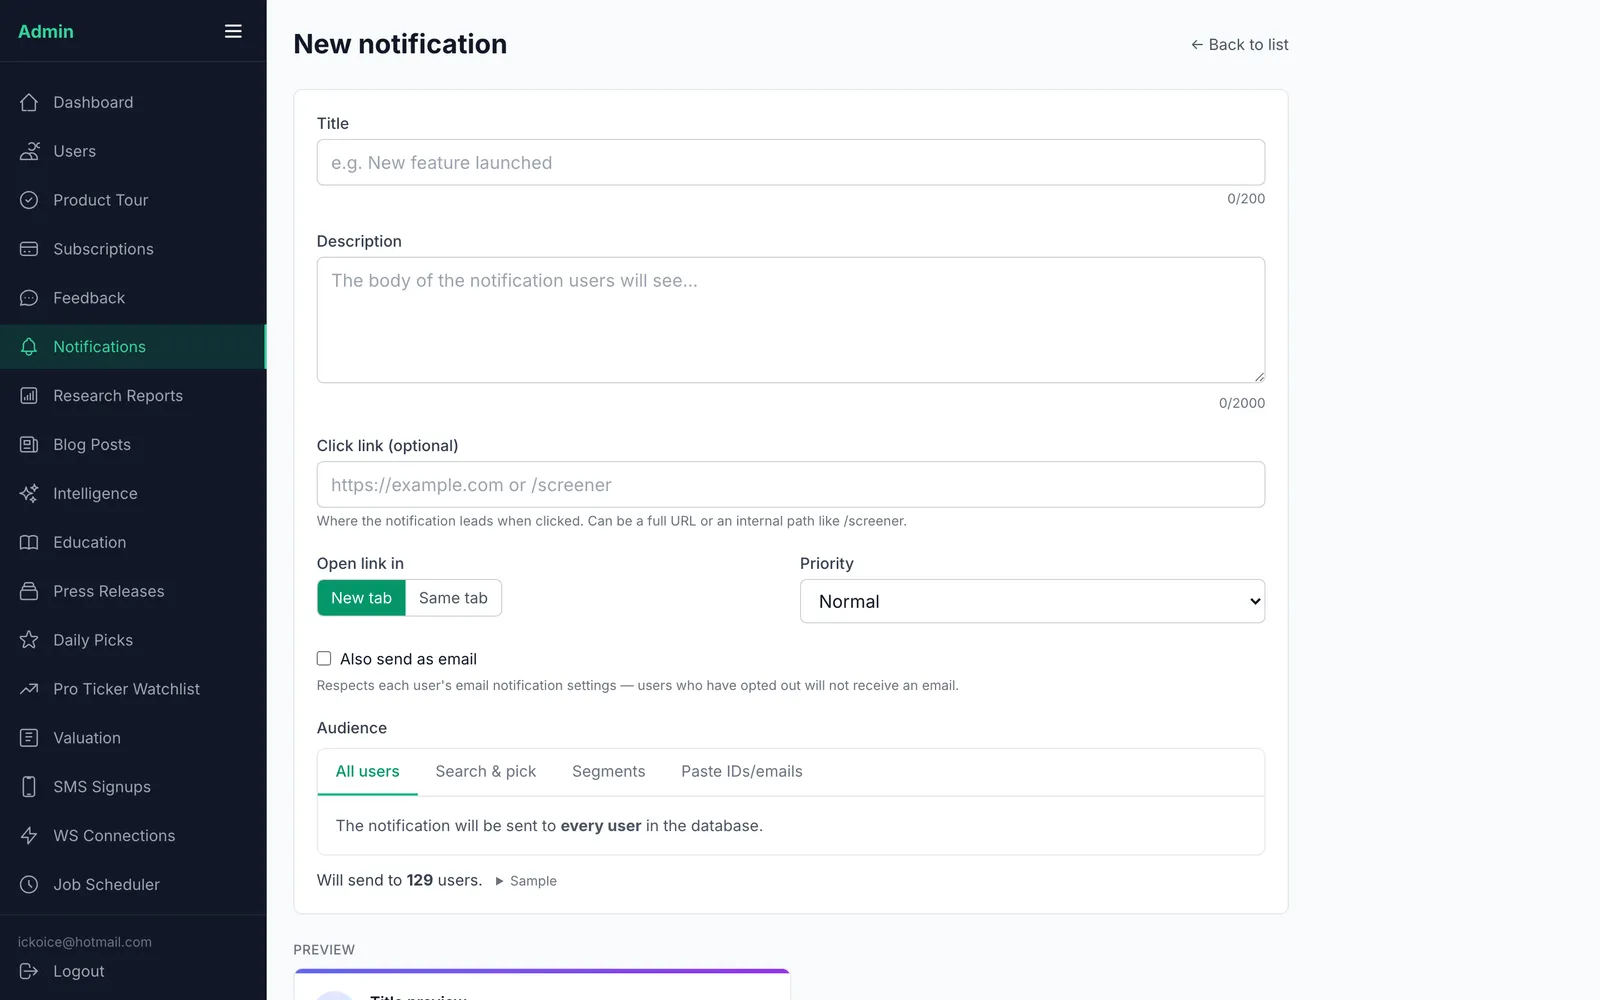Focus the Description text area

click(791, 320)
